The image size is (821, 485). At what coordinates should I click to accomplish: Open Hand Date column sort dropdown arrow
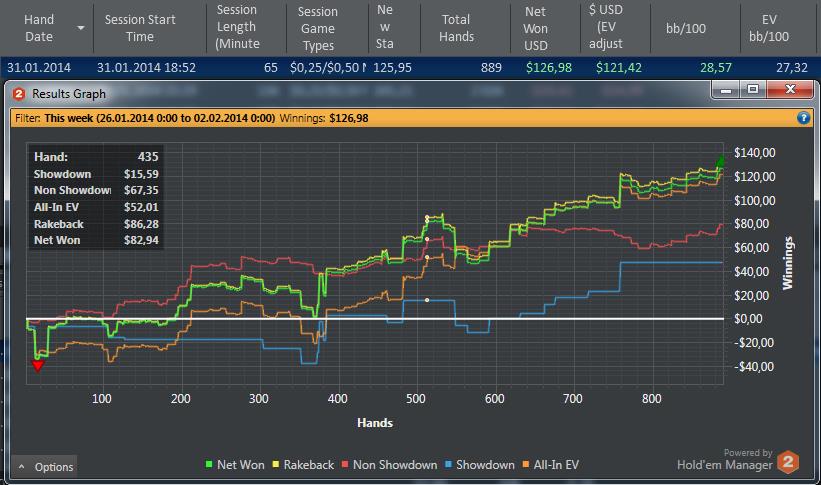coord(81,28)
